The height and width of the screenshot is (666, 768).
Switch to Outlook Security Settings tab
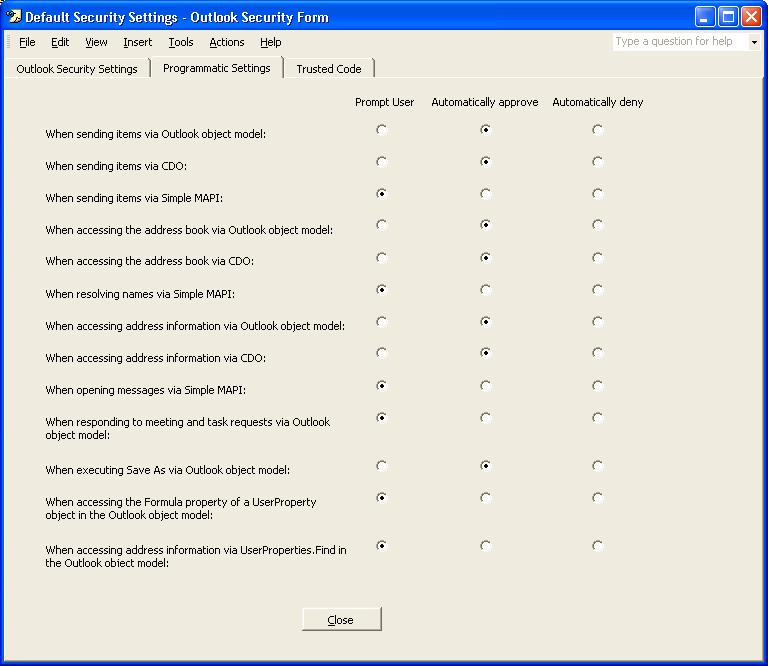click(x=77, y=69)
